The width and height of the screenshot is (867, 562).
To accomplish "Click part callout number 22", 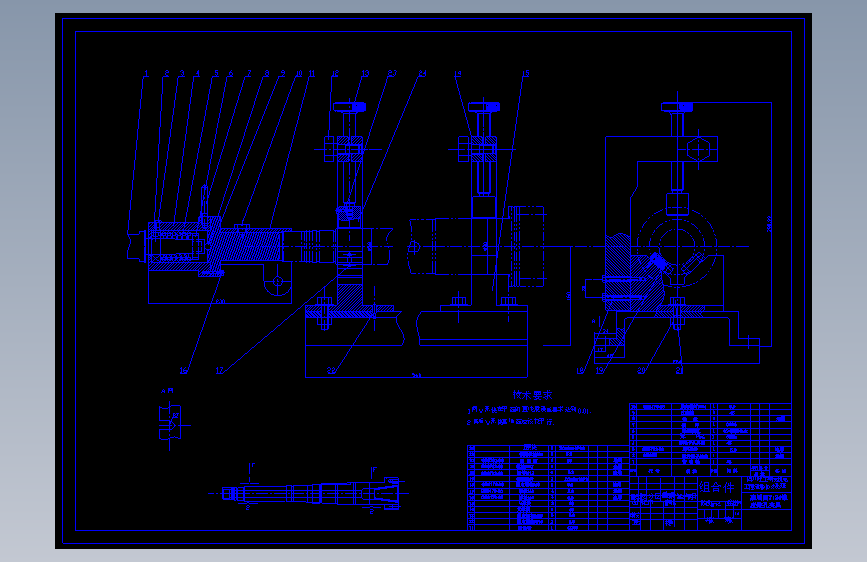I will pos(331,371).
